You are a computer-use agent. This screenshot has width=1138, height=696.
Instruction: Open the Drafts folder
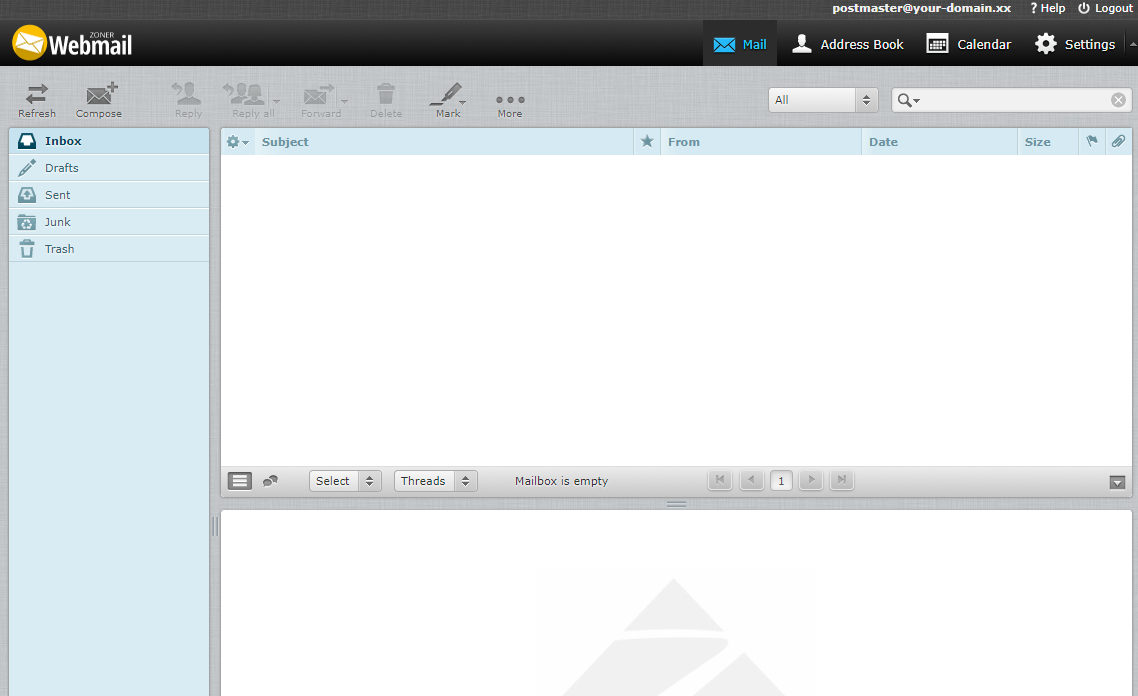61,168
